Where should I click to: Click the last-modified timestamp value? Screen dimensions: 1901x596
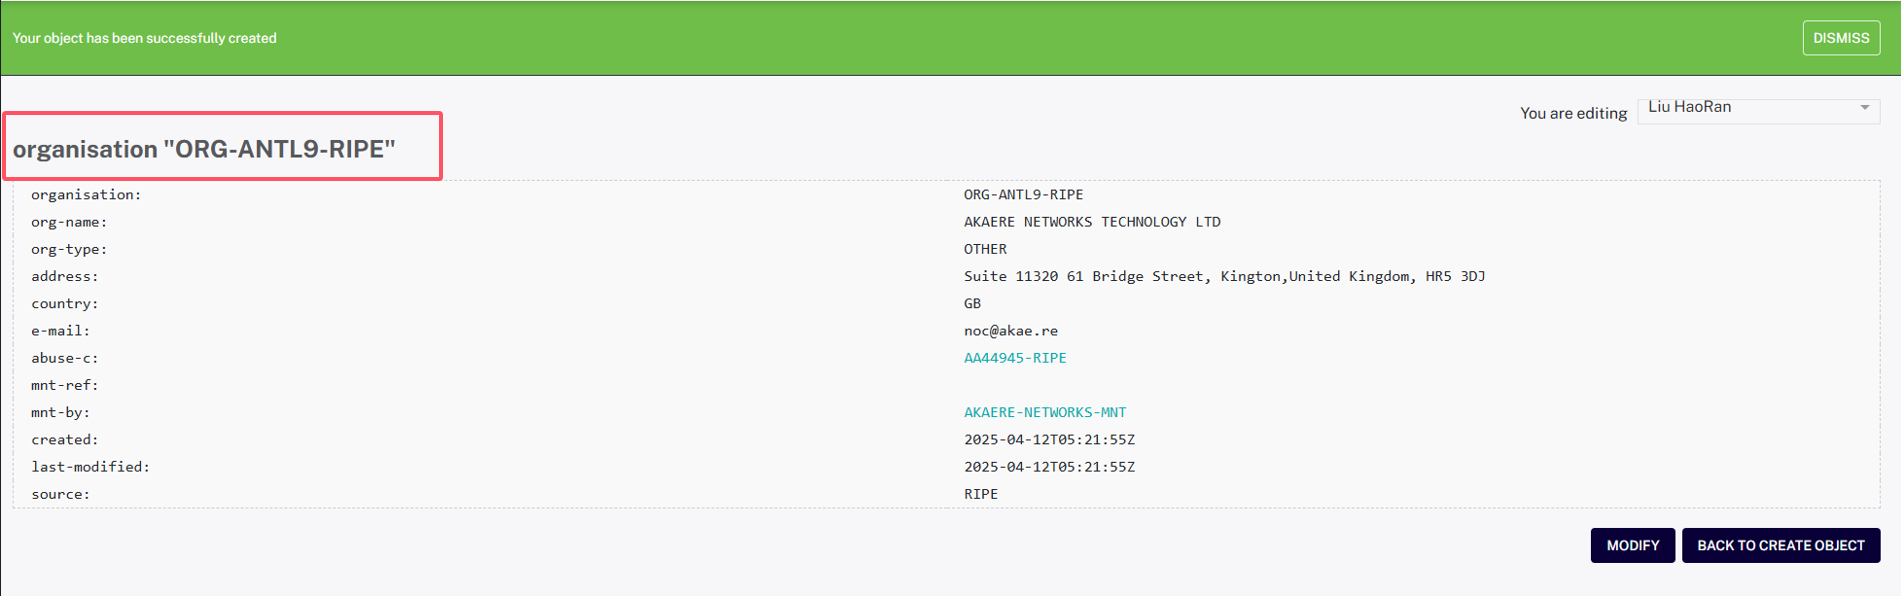tap(1048, 467)
